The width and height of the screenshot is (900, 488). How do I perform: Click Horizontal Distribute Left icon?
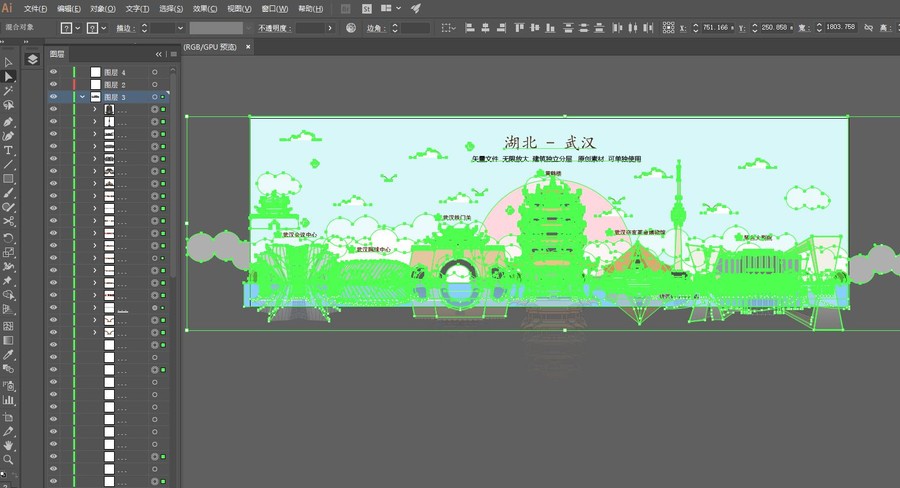(617, 28)
